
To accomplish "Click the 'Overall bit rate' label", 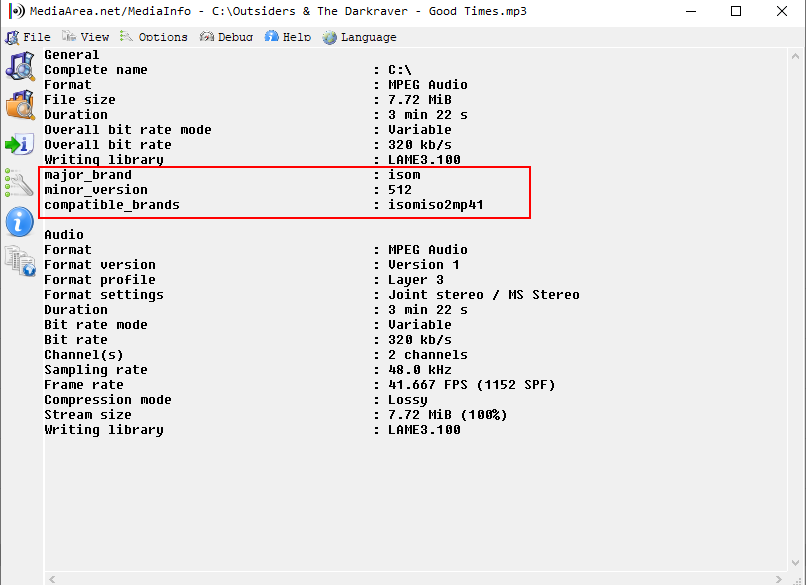I will coord(107,144).
